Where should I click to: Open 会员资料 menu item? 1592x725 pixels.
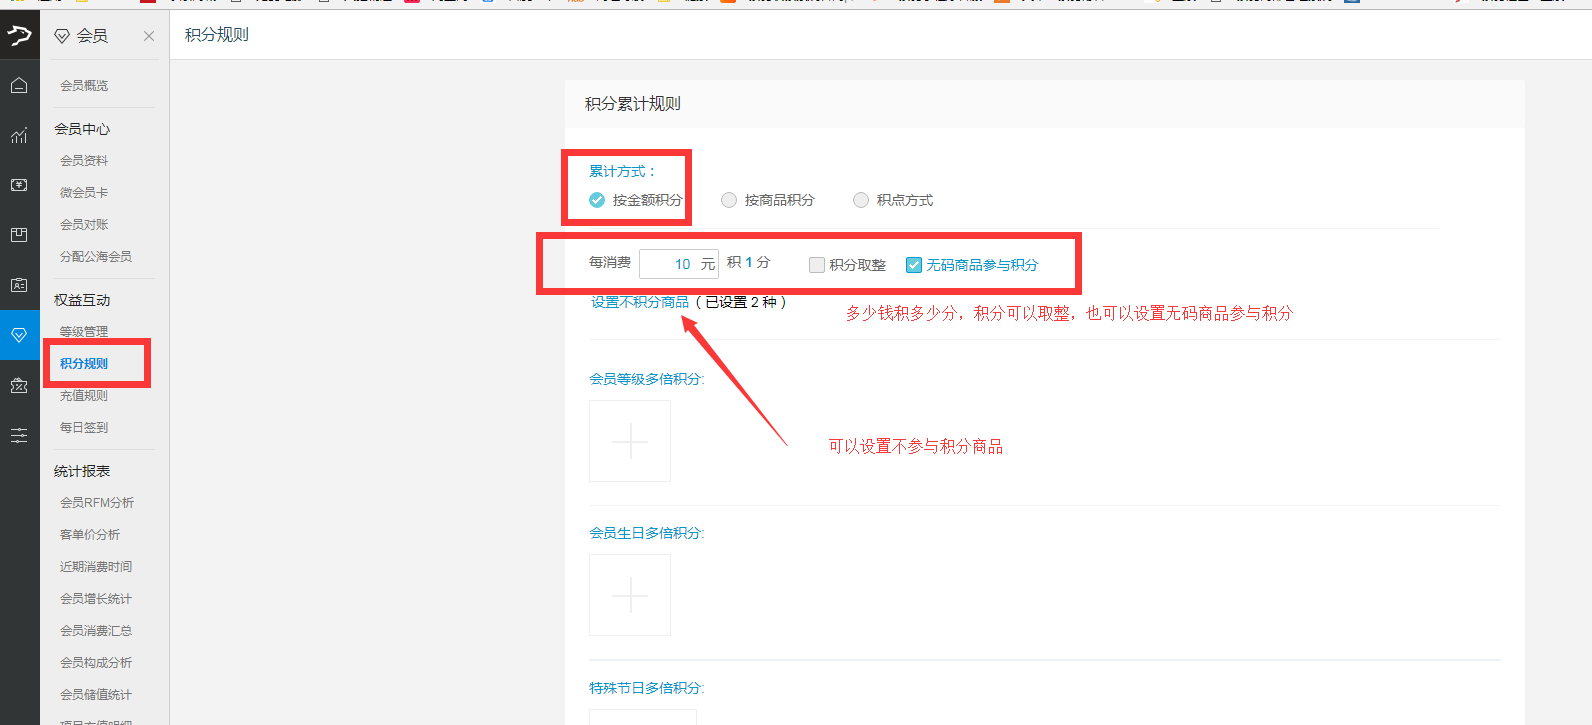pos(84,161)
